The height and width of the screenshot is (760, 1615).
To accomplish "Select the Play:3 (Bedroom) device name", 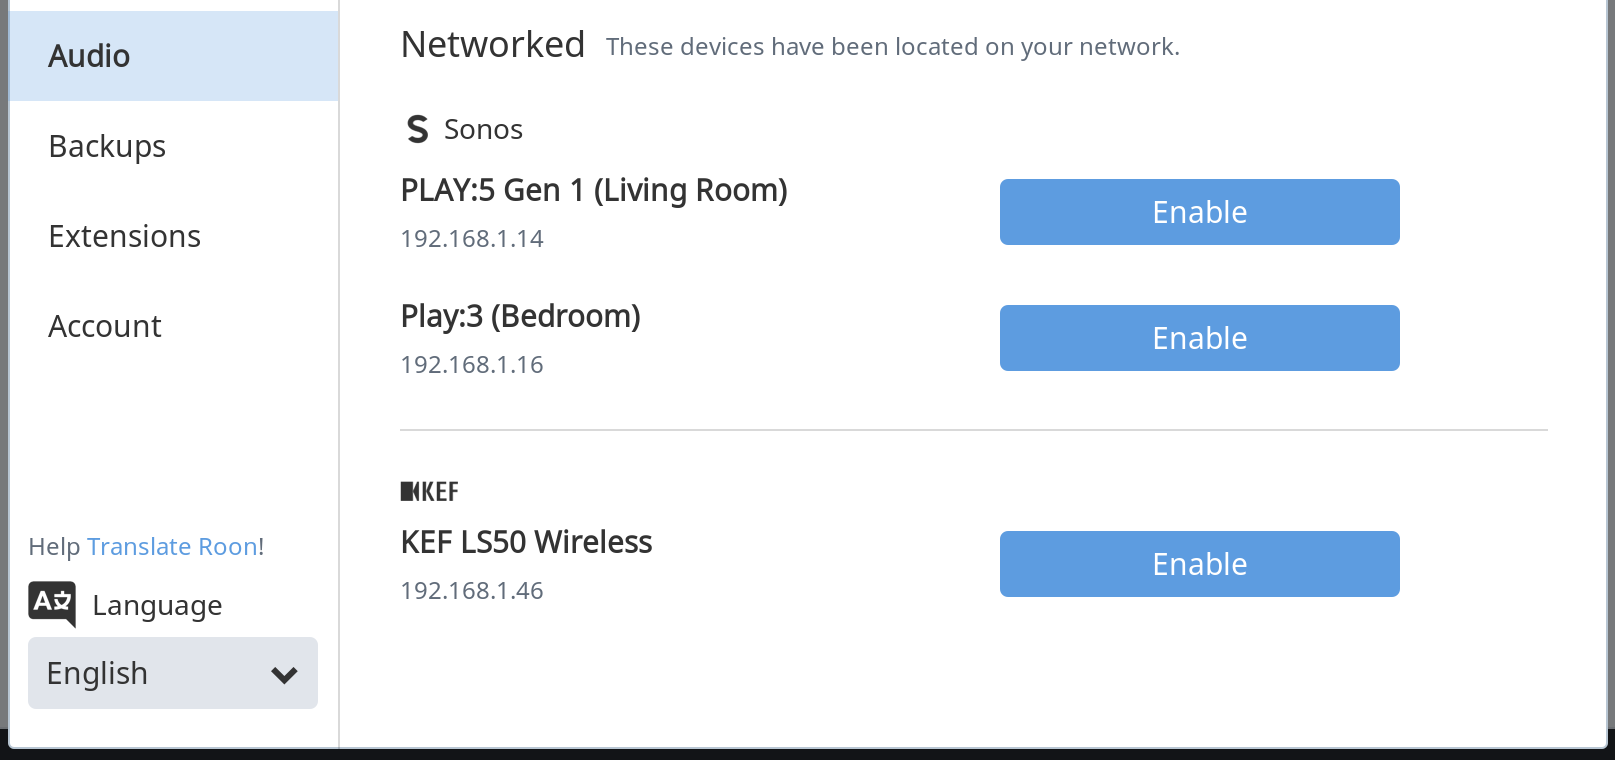I will point(520,316).
